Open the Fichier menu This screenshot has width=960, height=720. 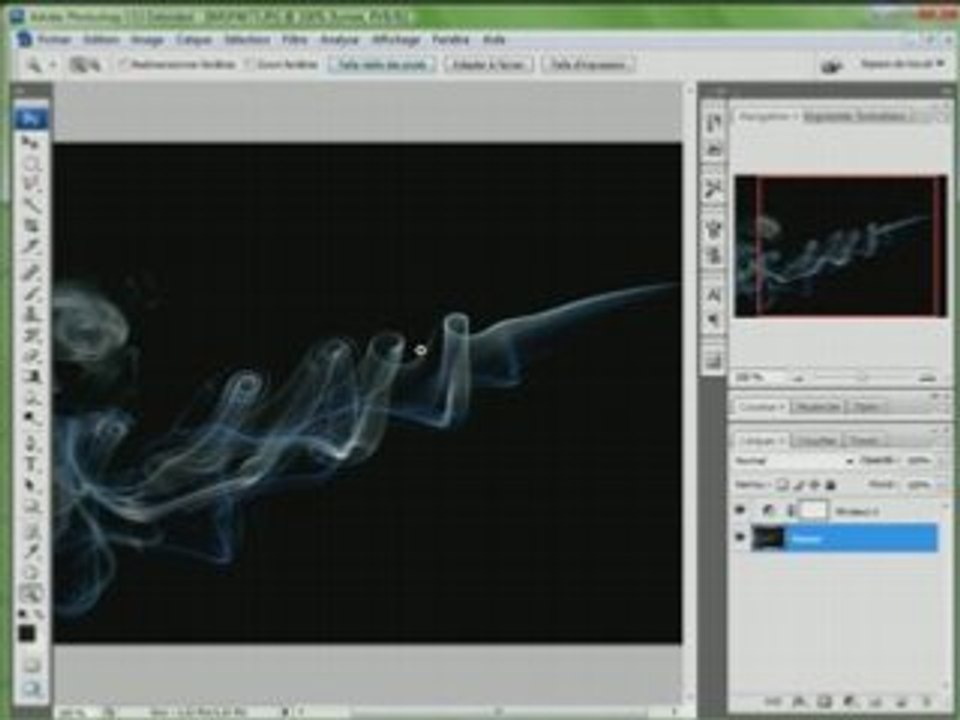pos(55,40)
